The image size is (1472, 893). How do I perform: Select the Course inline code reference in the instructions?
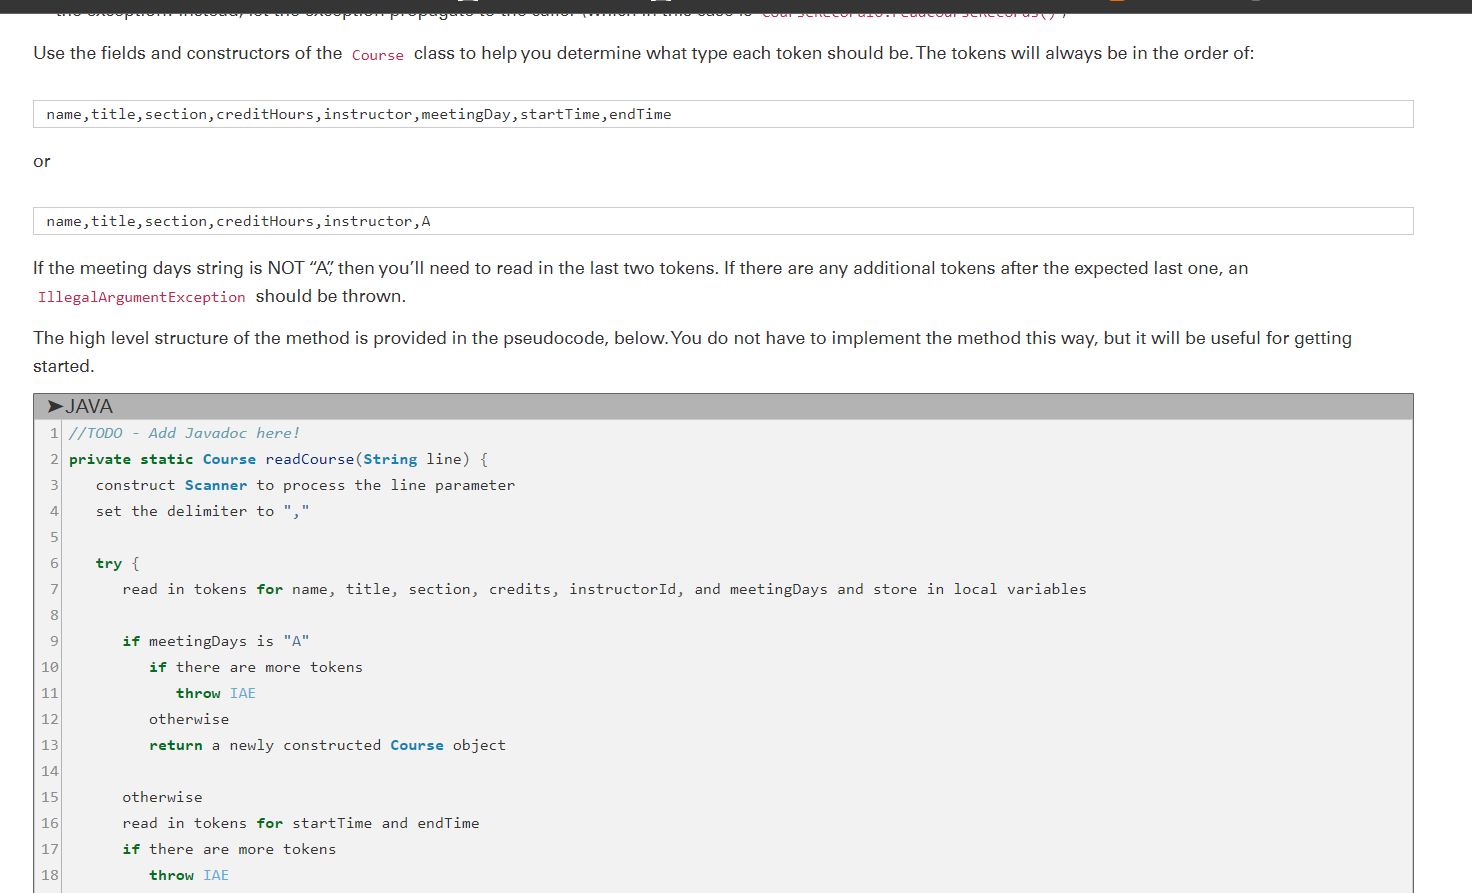coord(377,55)
